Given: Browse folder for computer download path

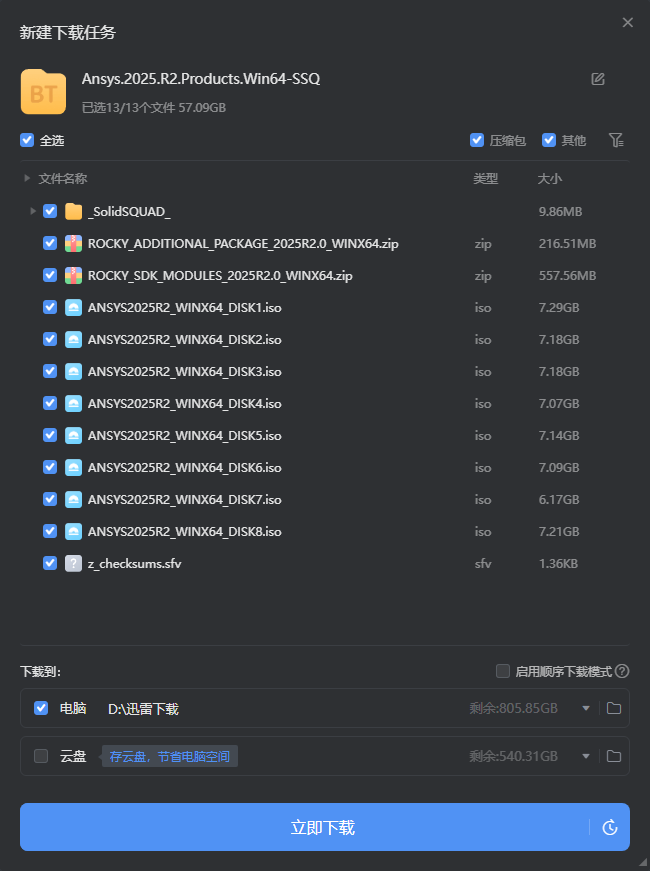Looking at the screenshot, I should pyautogui.click(x=613, y=708).
